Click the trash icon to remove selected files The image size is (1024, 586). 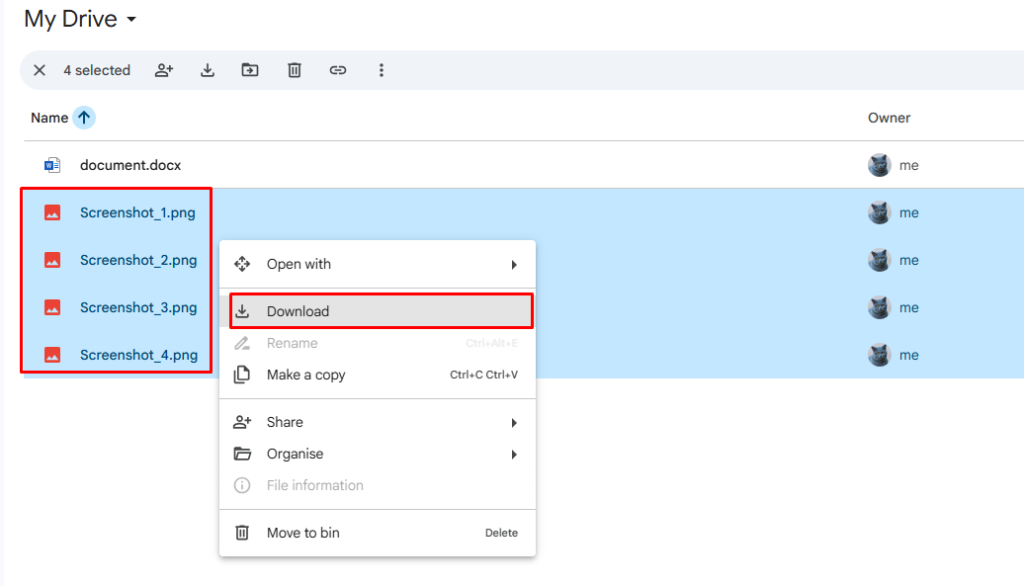click(293, 70)
